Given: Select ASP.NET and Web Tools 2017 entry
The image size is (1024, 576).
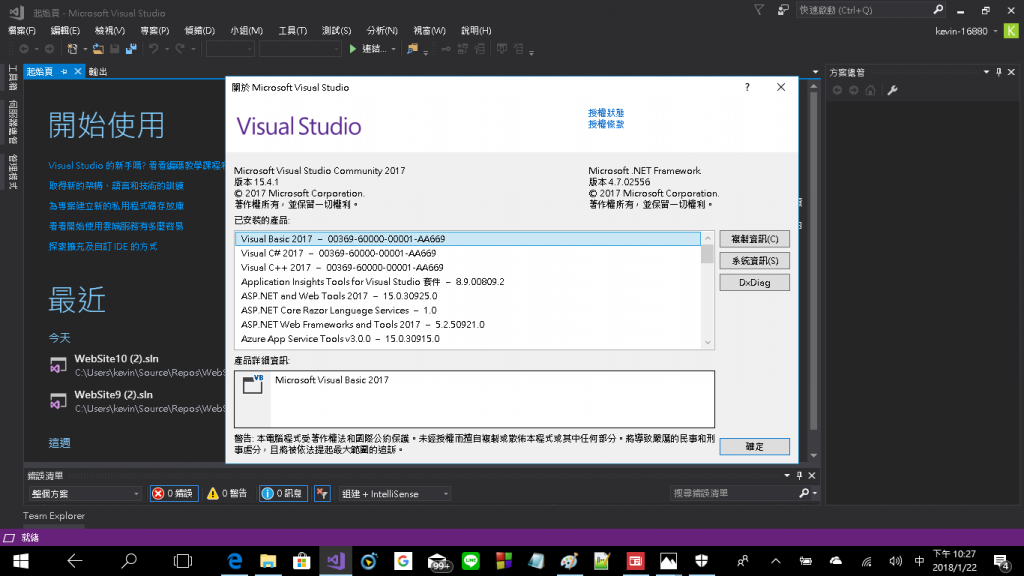Looking at the screenshot, I should (x=468, y=296).
